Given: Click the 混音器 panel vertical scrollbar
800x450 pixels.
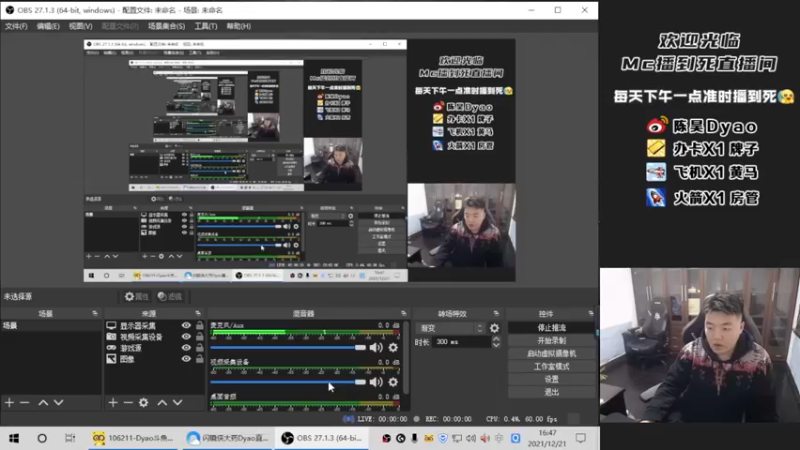Looking at the screenshot, I should [406, 357].
